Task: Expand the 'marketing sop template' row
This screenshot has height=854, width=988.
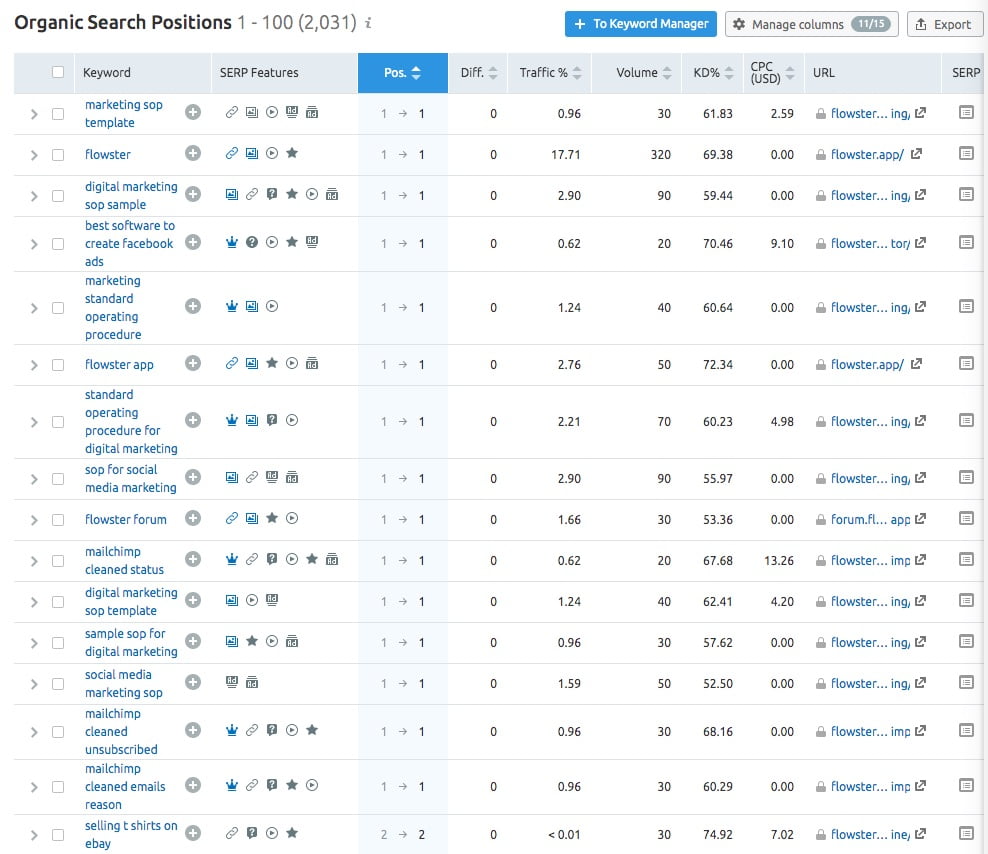Action: 34,114
